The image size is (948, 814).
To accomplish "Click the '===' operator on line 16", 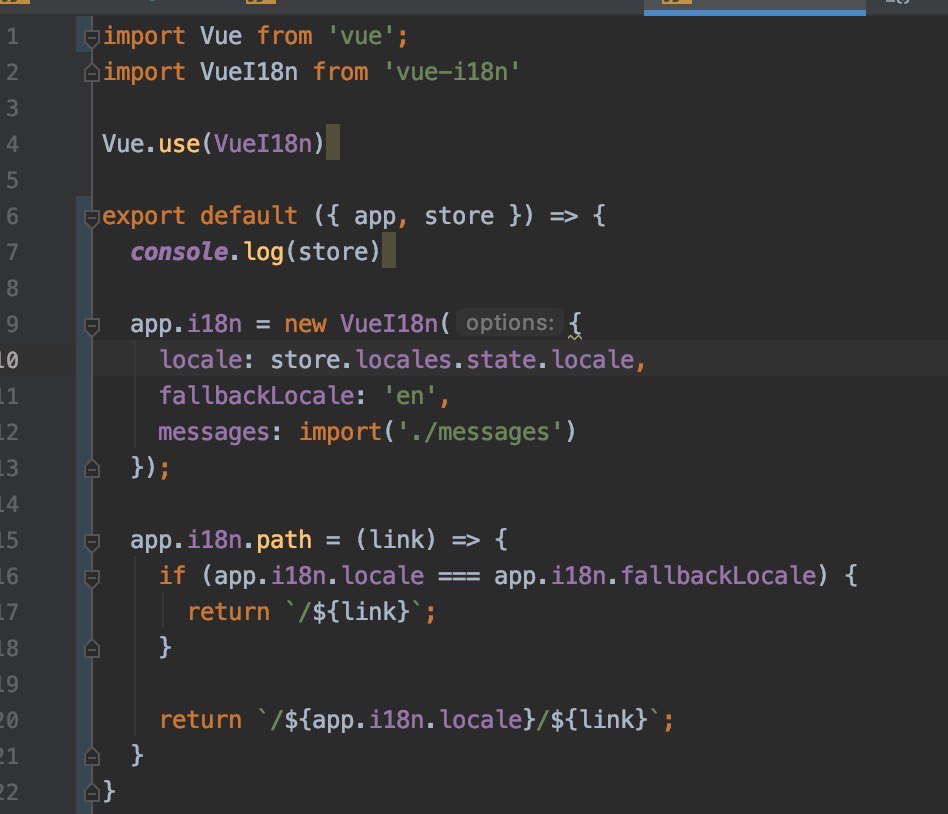I will point(459,576).
